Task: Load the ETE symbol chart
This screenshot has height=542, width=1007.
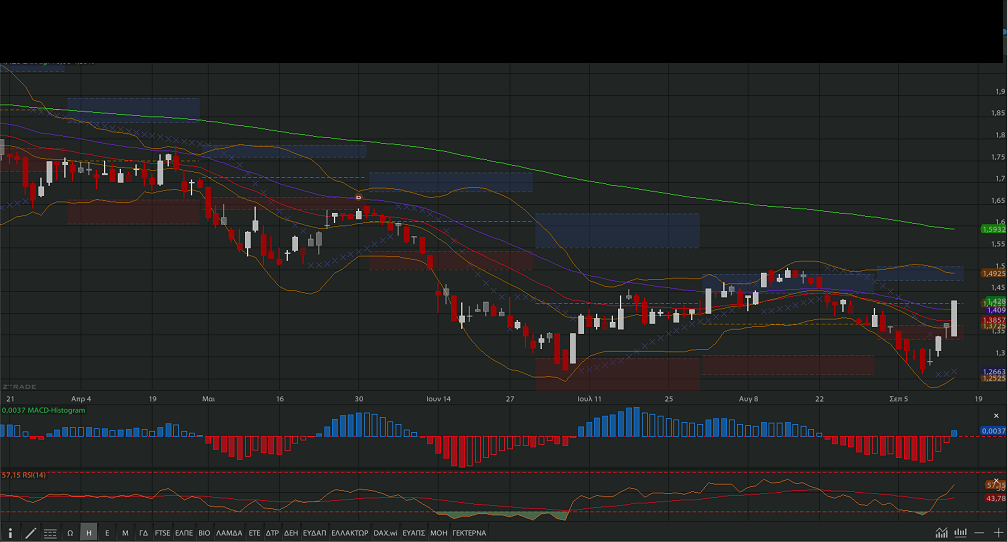Action: click(x=254, y=533)
